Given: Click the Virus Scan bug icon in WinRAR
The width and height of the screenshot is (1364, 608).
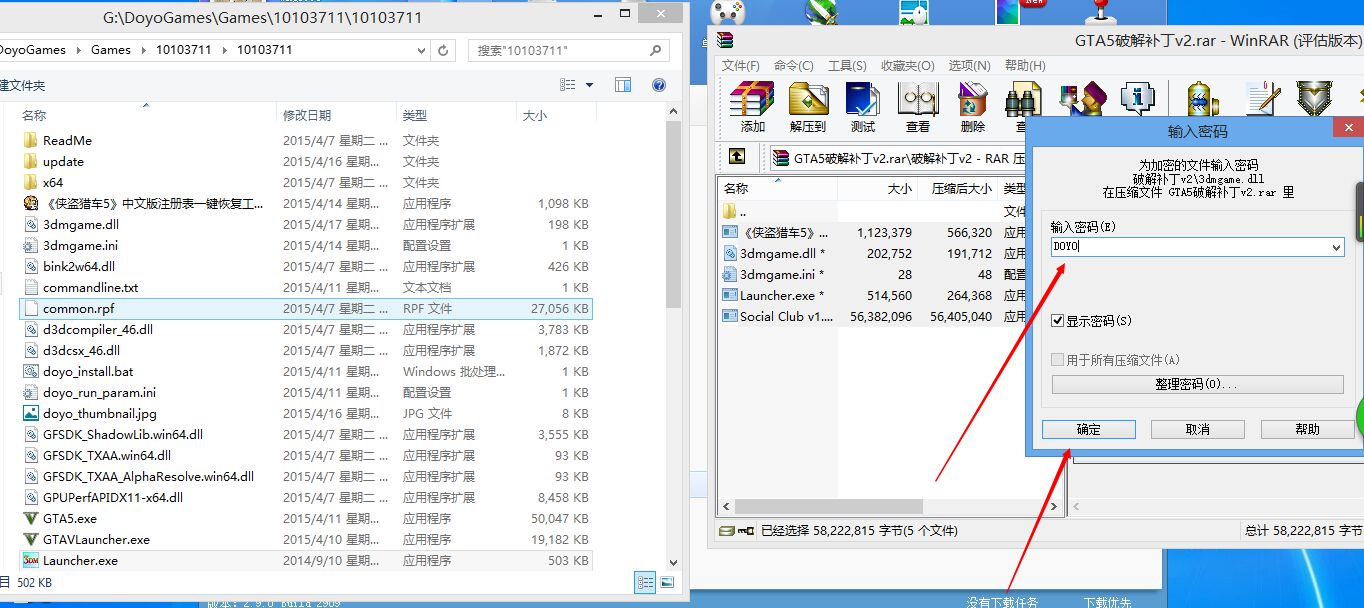Looking at the screenshot, I should point(1203,99).
